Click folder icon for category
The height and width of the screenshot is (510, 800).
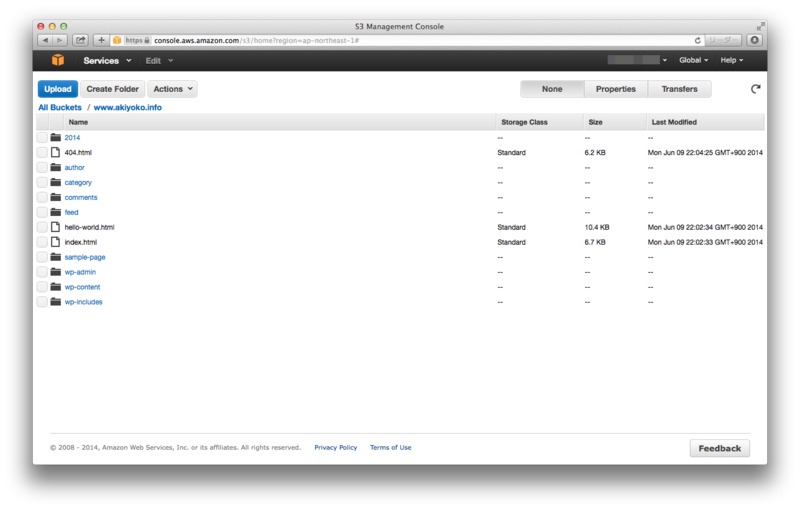[x=56, y=182]
